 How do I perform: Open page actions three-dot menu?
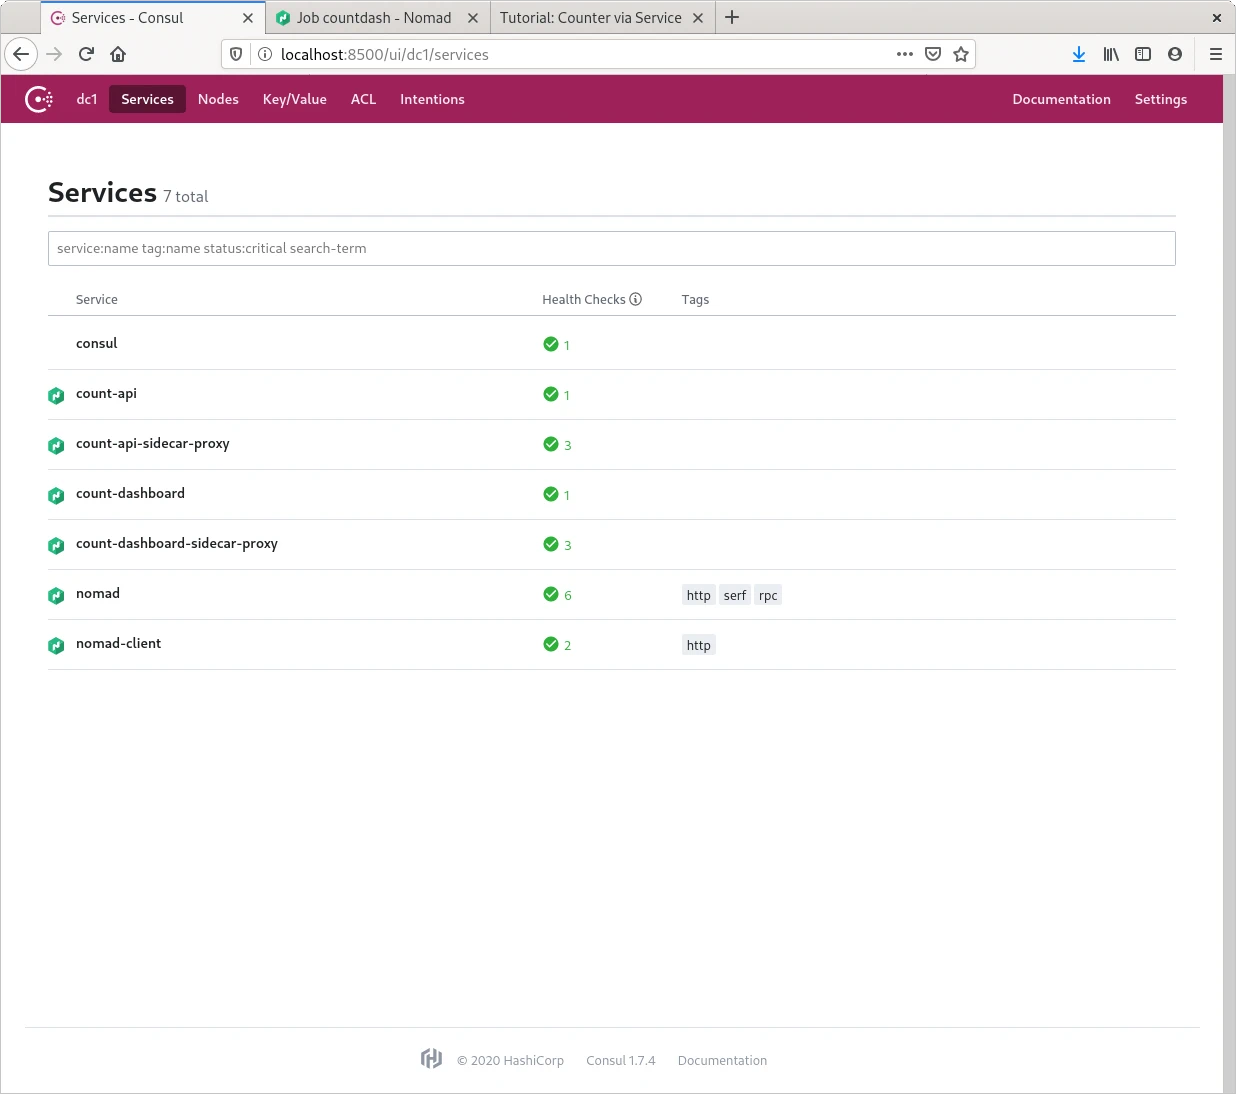click(x=905, y=54)
